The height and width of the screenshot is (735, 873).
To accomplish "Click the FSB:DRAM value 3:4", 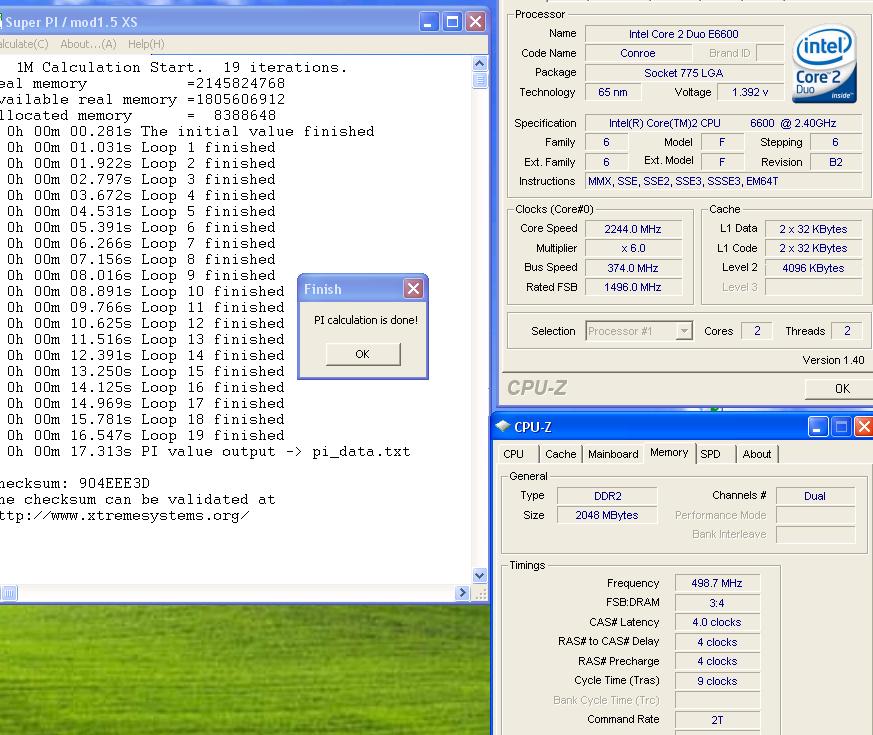I will click(717, 603).
